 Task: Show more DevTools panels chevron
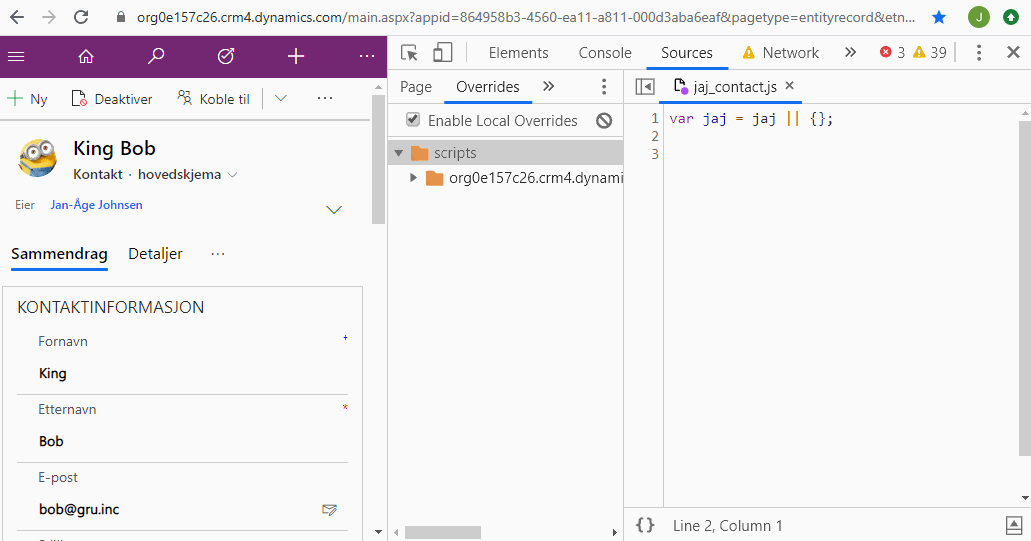click(850, 52)
